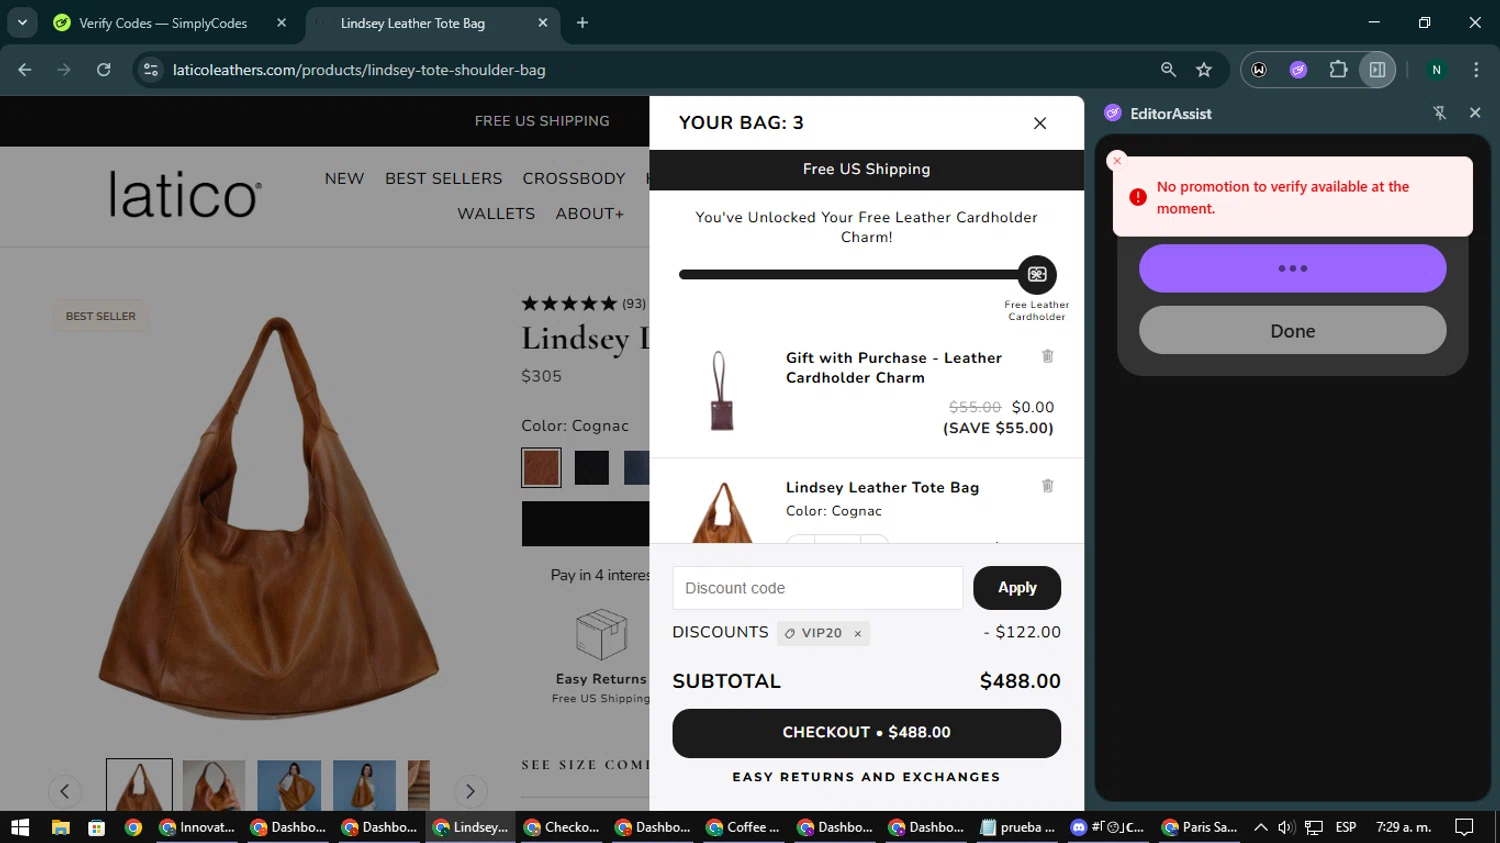Switch to Verify Codes SimplyCodes tab

point(162,23)
